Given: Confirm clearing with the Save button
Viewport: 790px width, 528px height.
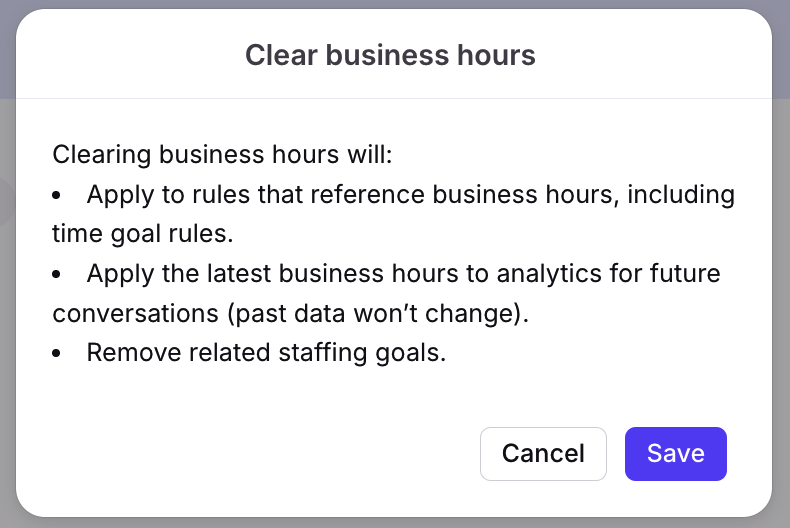Looking at the screenshot, I should (676, 453).
